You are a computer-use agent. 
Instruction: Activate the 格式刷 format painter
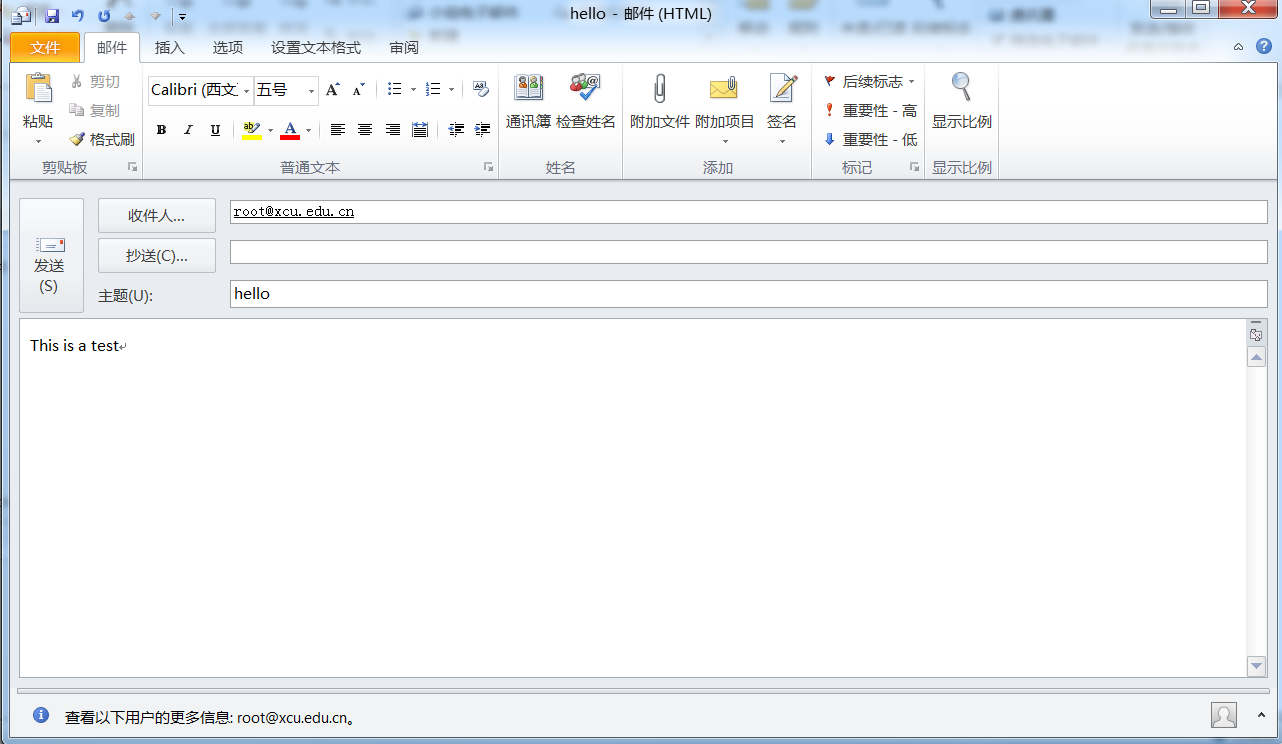click(101, 139)
